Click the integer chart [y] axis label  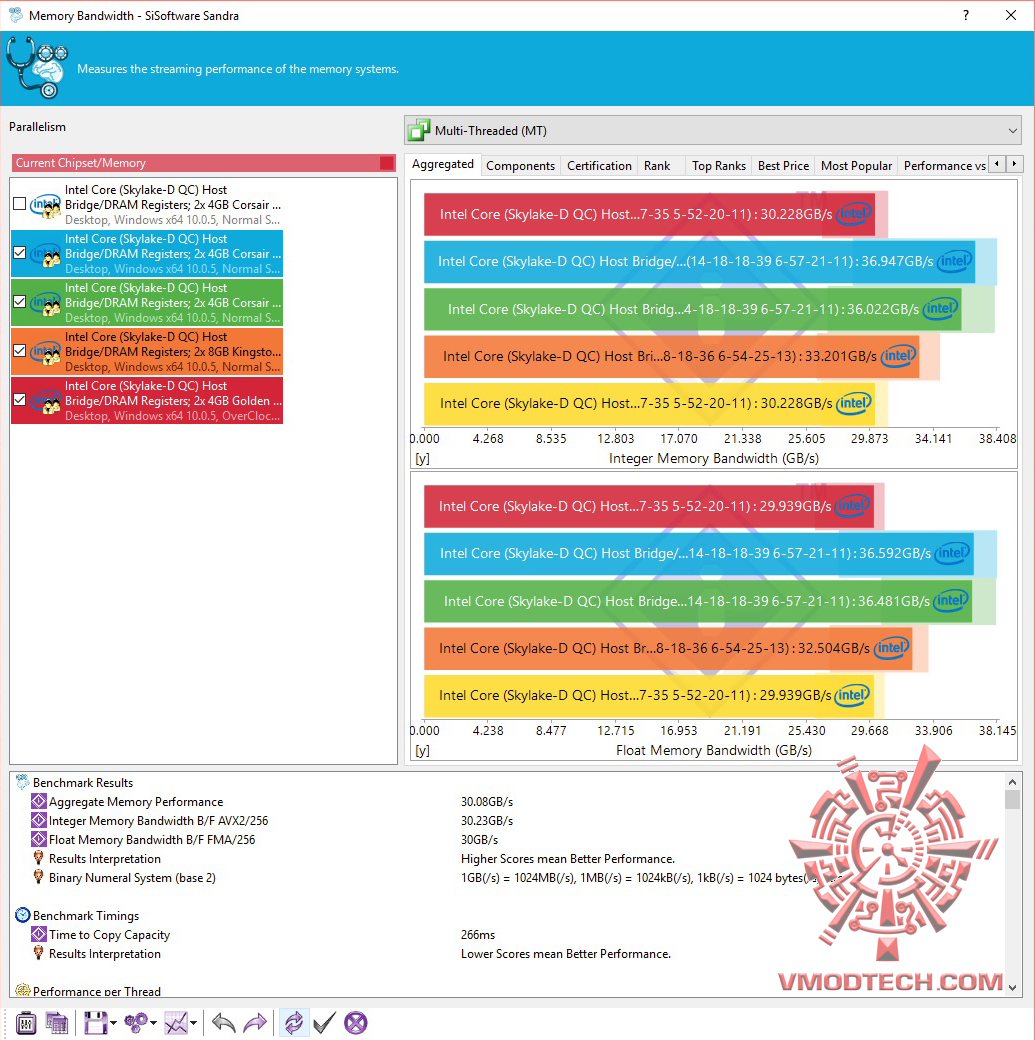(422, 458)
